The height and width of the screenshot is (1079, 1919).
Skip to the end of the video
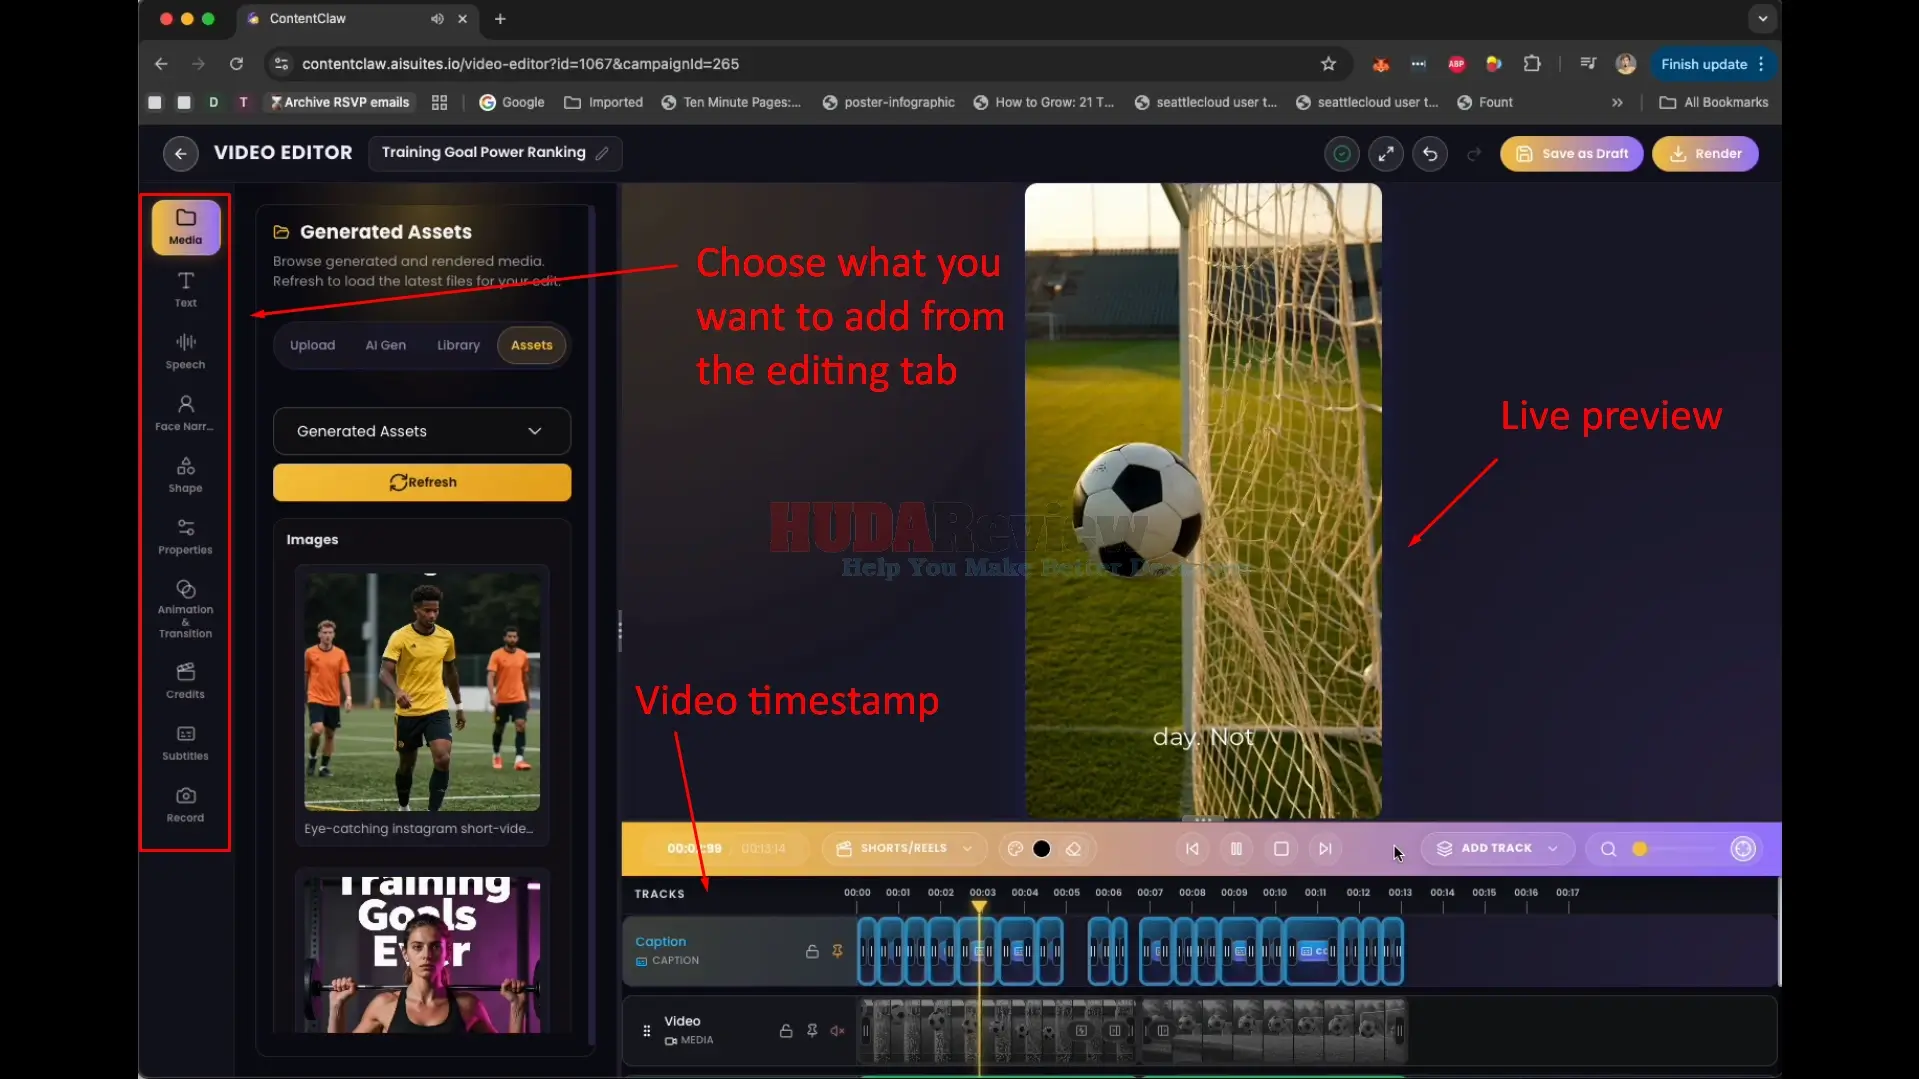coord(1325,849)
